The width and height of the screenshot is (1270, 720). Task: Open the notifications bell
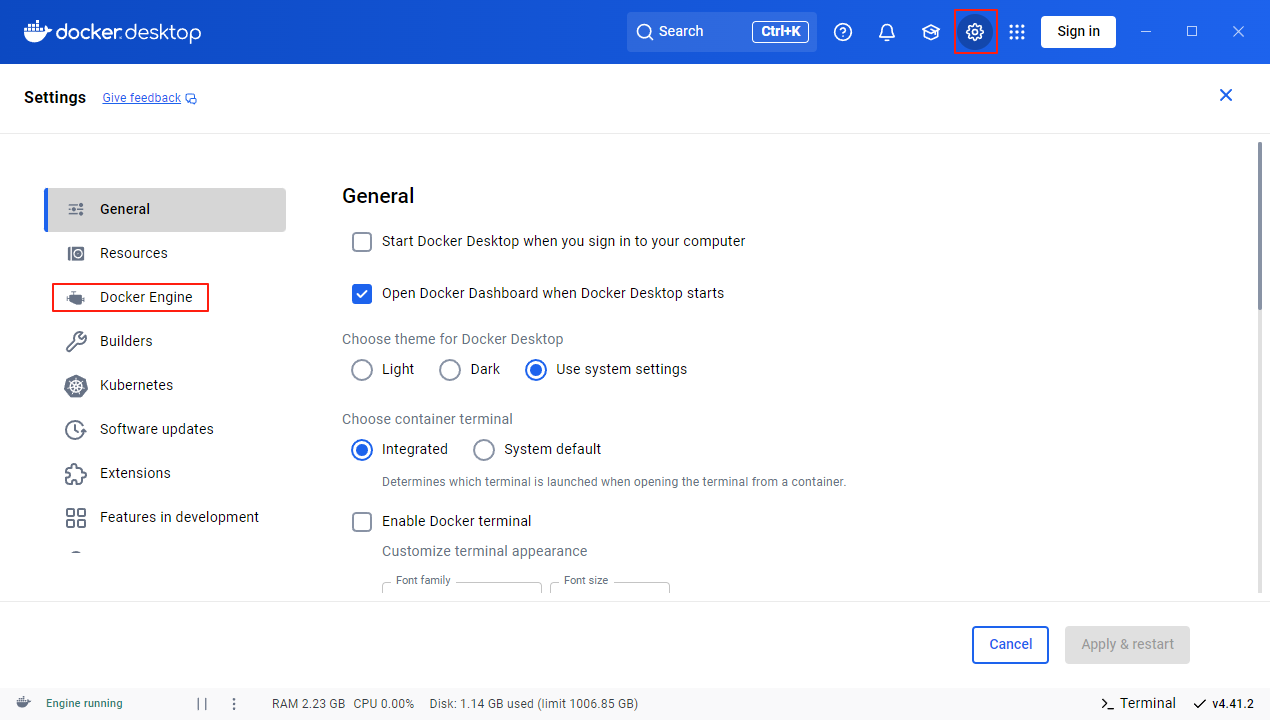pyautogui.click(x=887, y=32)
